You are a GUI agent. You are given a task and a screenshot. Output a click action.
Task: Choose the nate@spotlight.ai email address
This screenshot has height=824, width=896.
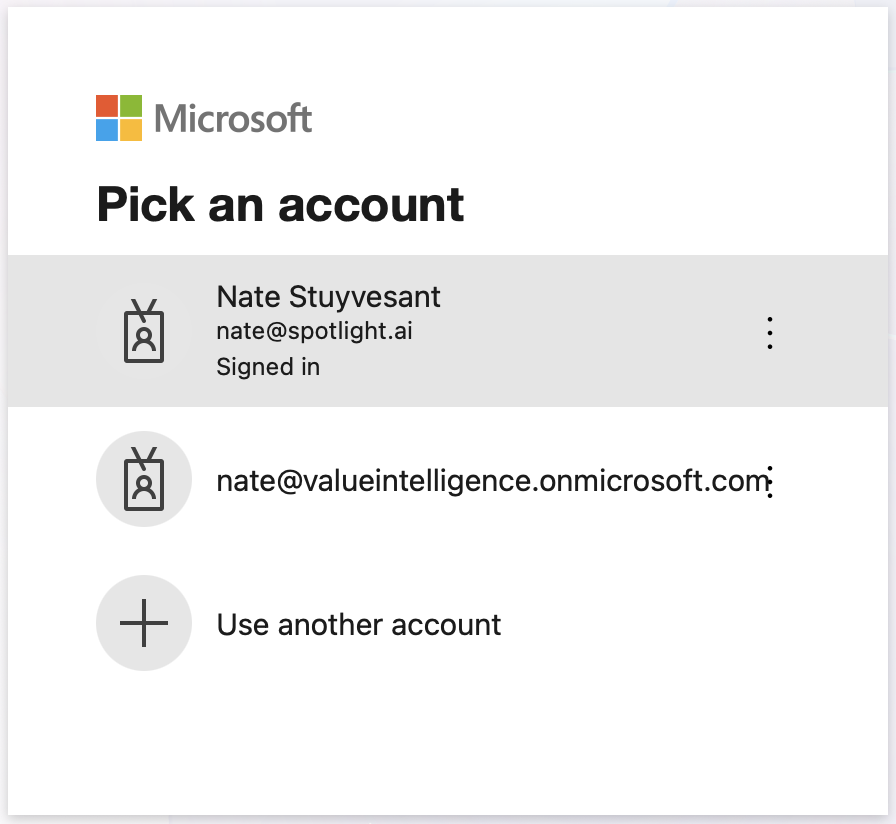point(314,331)
